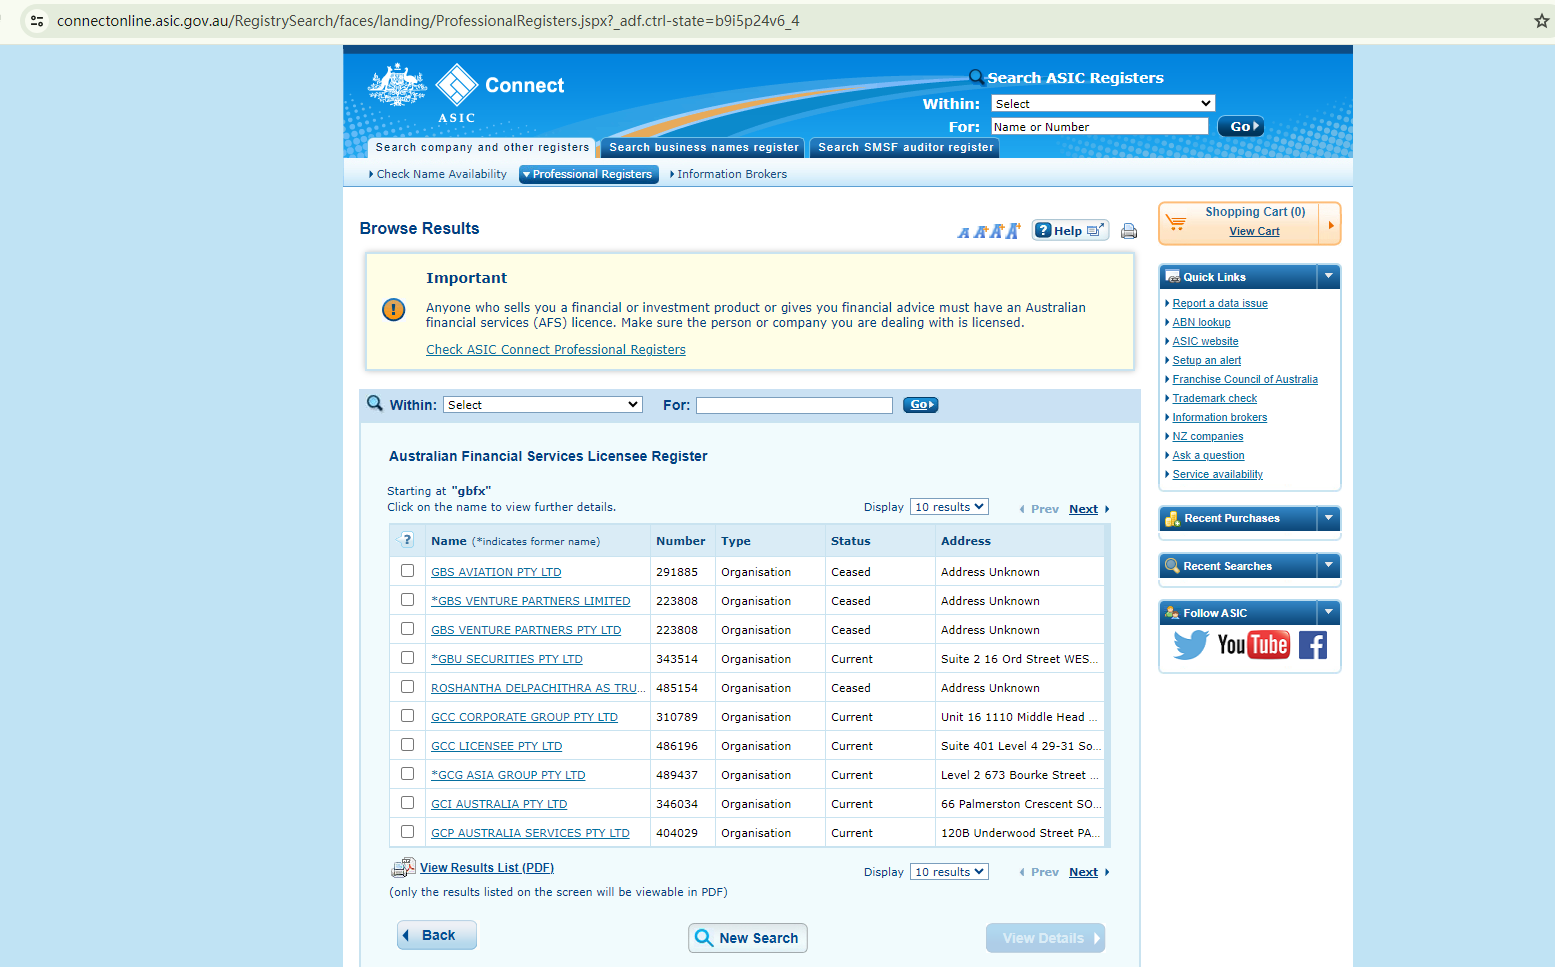Open the header Within register dropdown
Viewport: 1555px width, 967px height.
(1103, 104)
